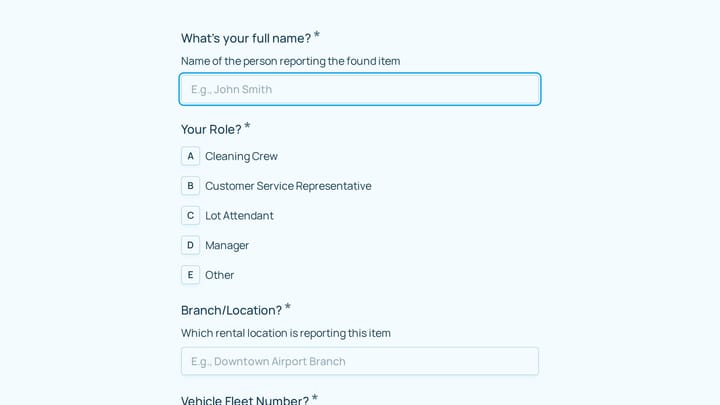This screenshot has height=405, width=720.
Task: Select the Manager role label
Action: coord(227,246)
